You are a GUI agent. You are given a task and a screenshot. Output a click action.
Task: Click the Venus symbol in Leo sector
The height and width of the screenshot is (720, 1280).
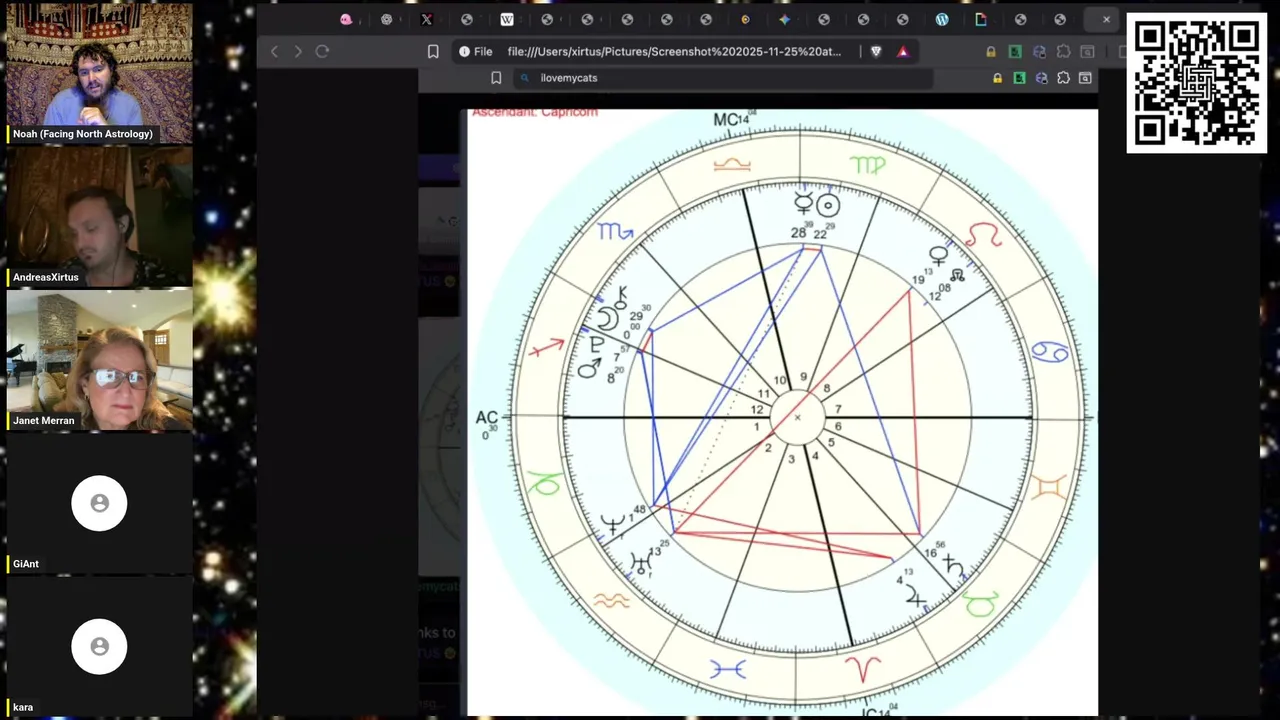click(938, 257)
